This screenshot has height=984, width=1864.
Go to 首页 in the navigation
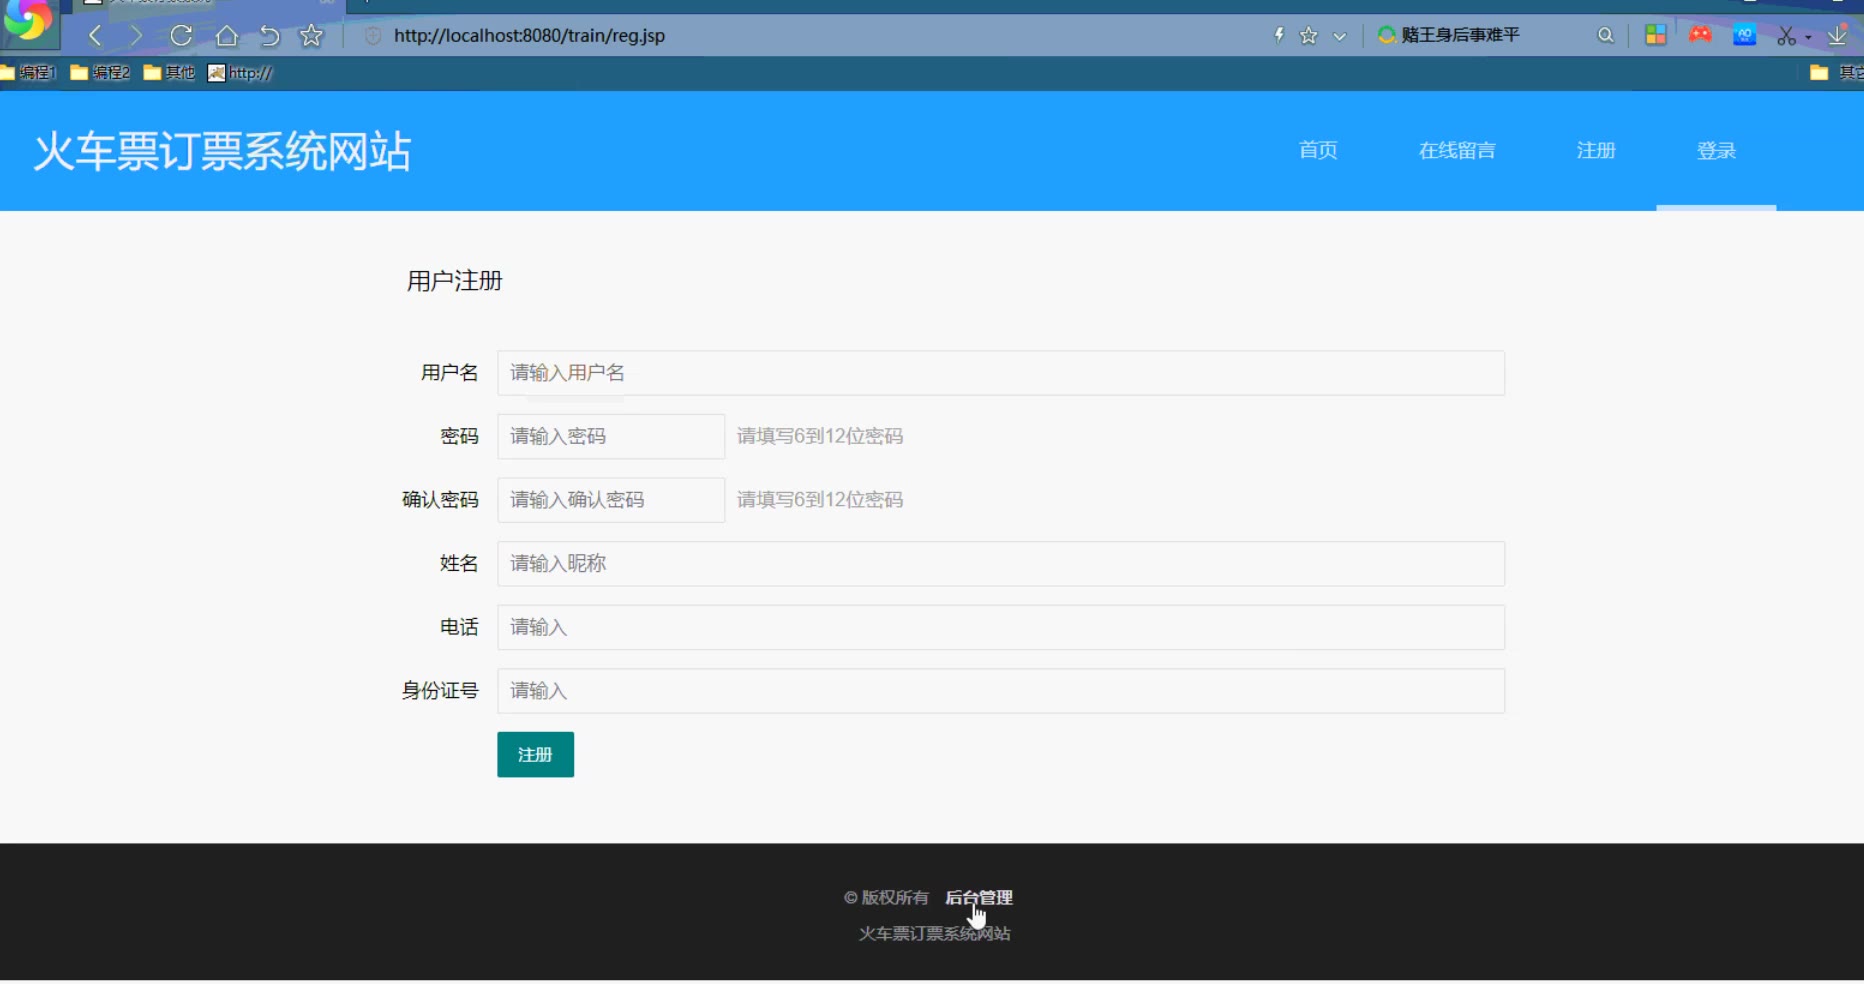(x=1318, y=150)
